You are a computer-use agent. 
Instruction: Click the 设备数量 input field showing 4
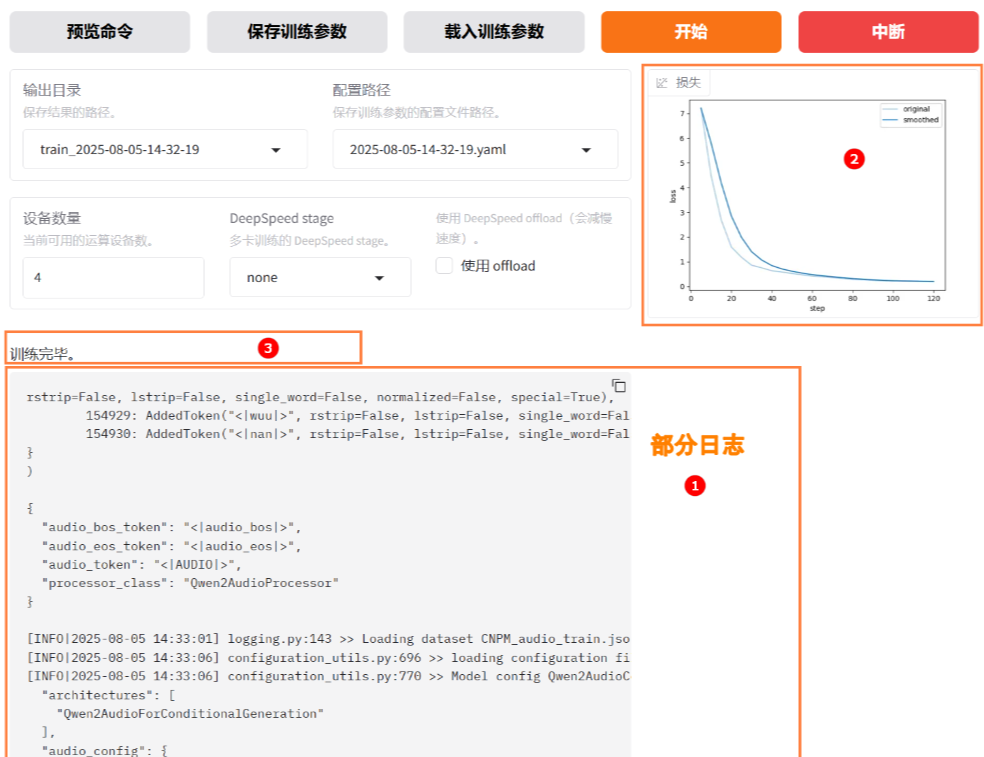(x=114, y=277)
